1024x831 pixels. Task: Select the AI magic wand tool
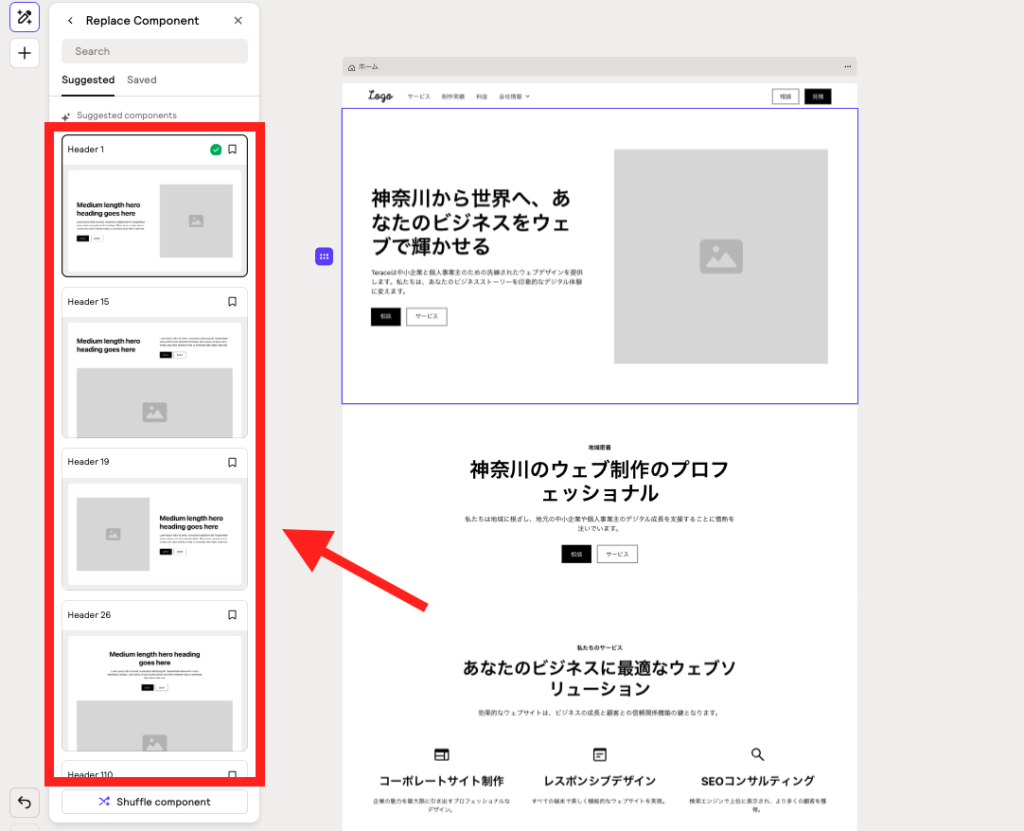(x=24, y=17)
